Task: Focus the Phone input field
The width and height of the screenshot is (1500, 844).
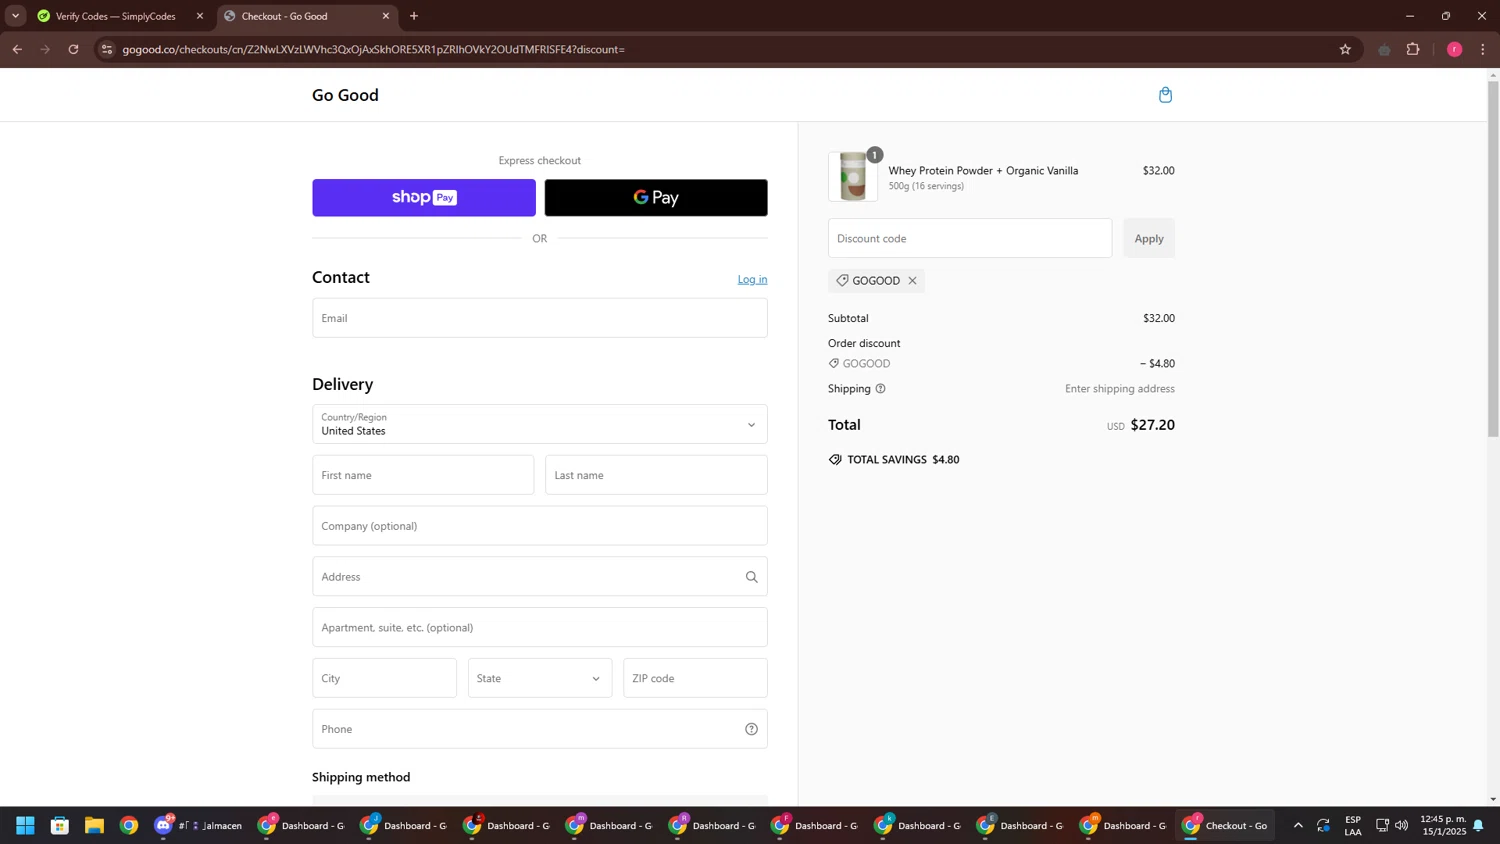Action: click(x=540, y=729)
